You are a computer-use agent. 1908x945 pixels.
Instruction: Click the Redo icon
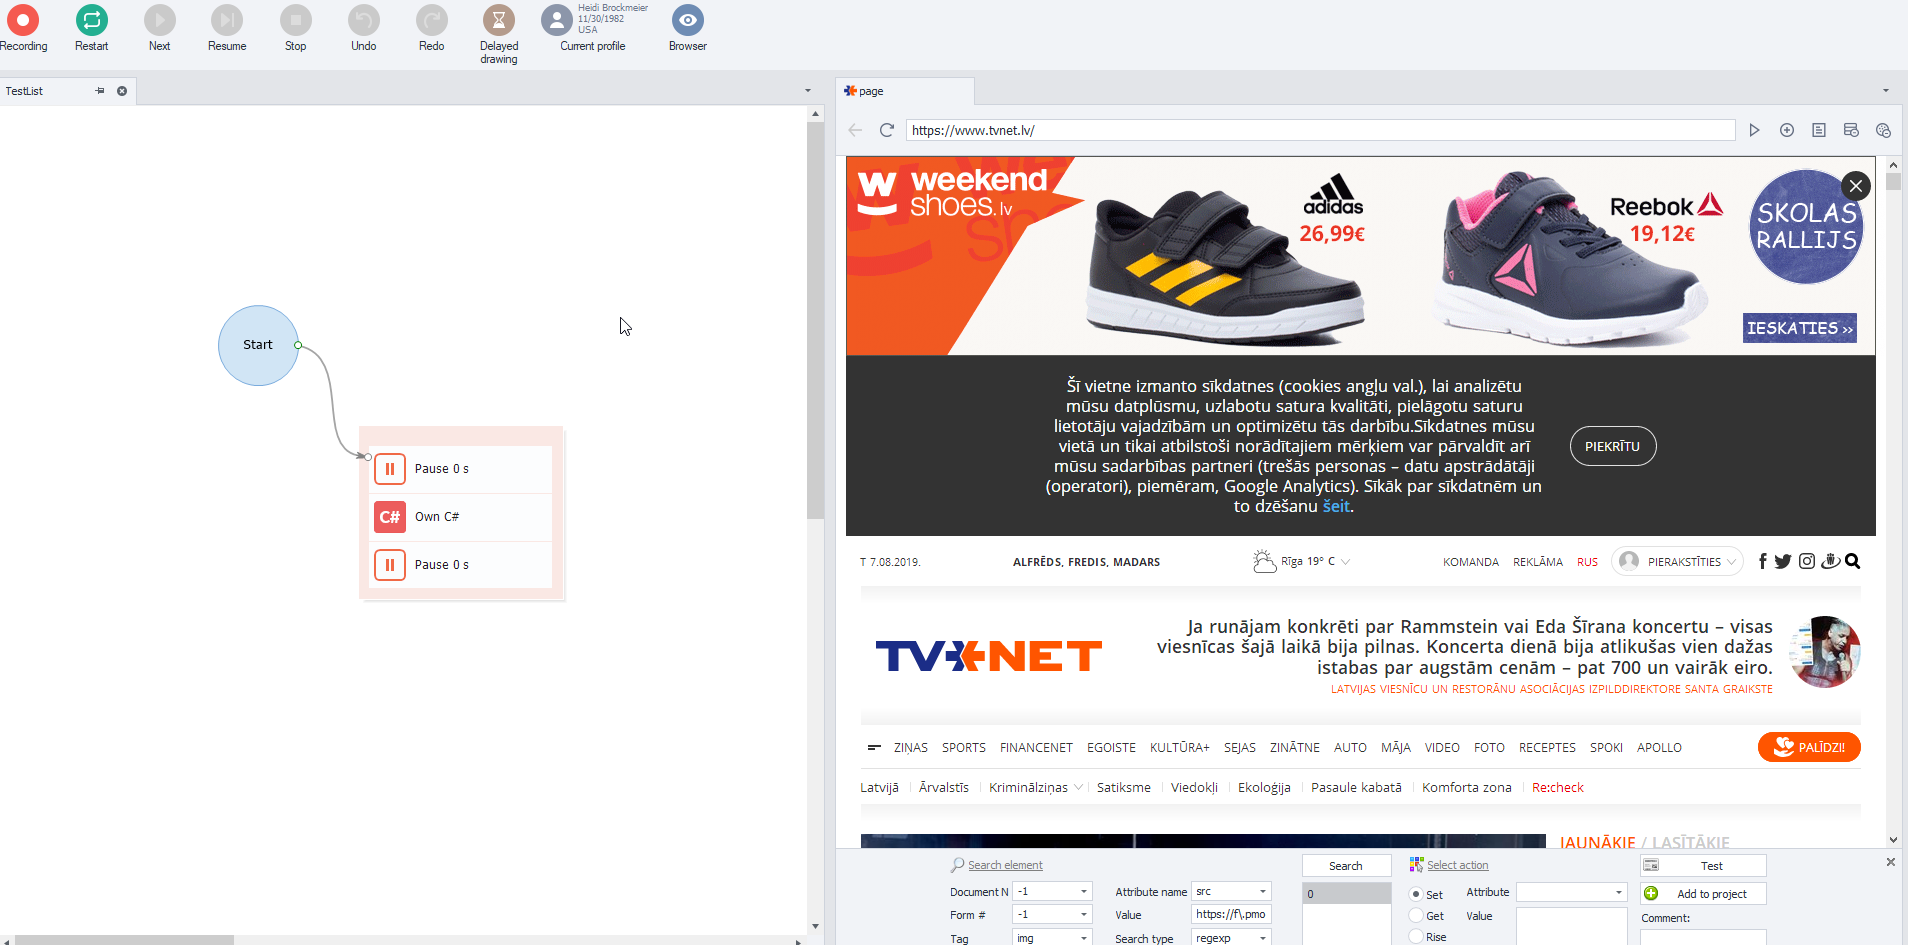432,20
